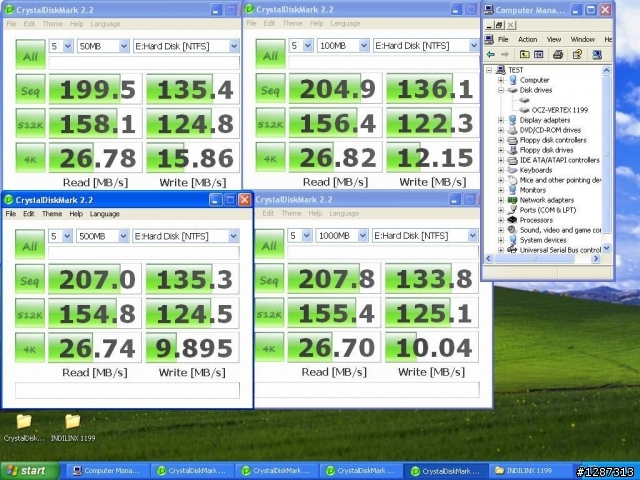Image resolution: width=640 pixels, height=480 pixels.
Task: Open File menu in the 500MB CrystalDiskMark window
Action: (11, 214)
